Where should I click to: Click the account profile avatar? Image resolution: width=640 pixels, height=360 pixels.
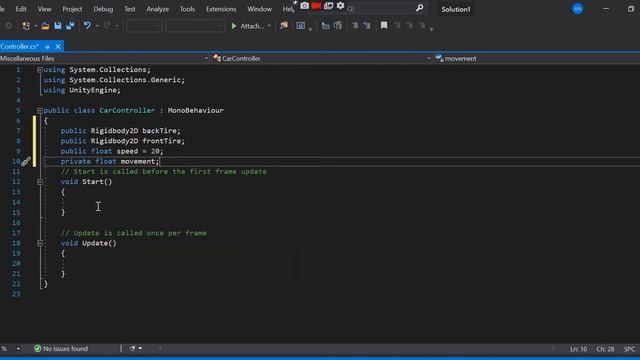577,9
